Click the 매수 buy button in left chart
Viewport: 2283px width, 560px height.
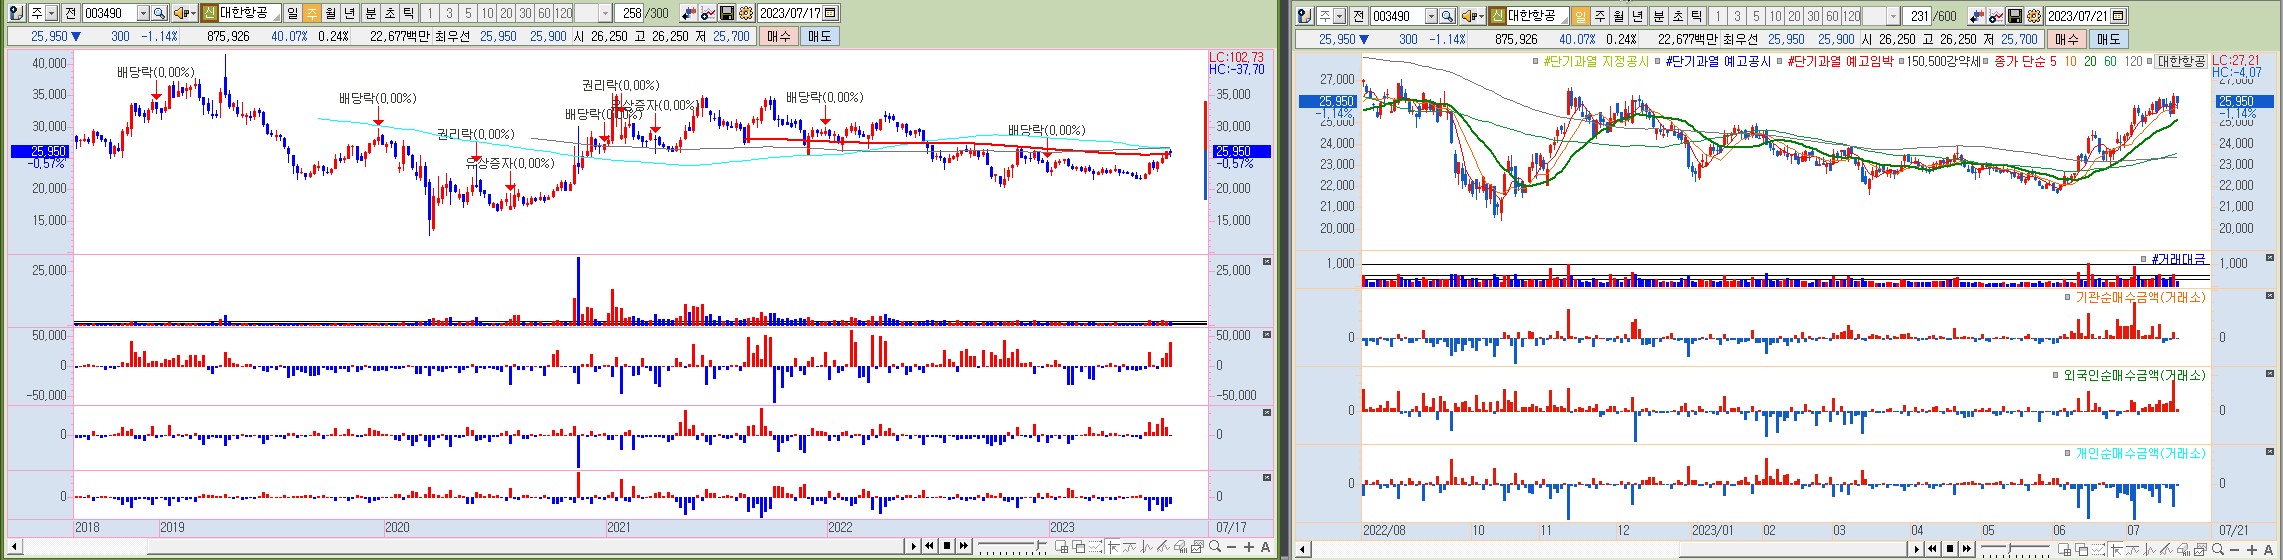pyautogui.click(x=778, y=36)
